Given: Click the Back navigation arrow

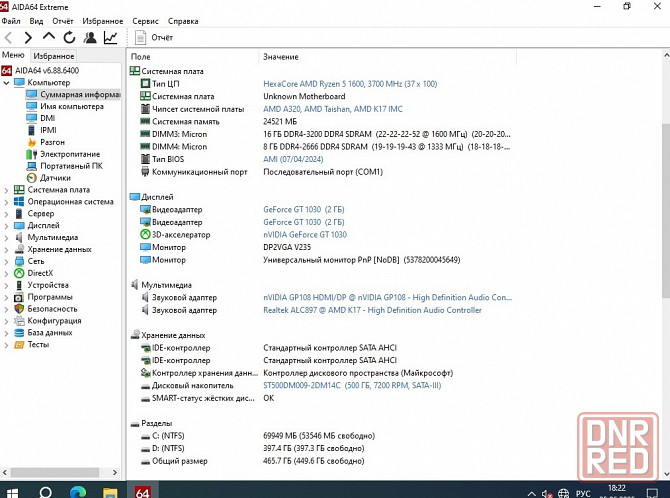Looking at the screenshot, I should pos(8,38).
